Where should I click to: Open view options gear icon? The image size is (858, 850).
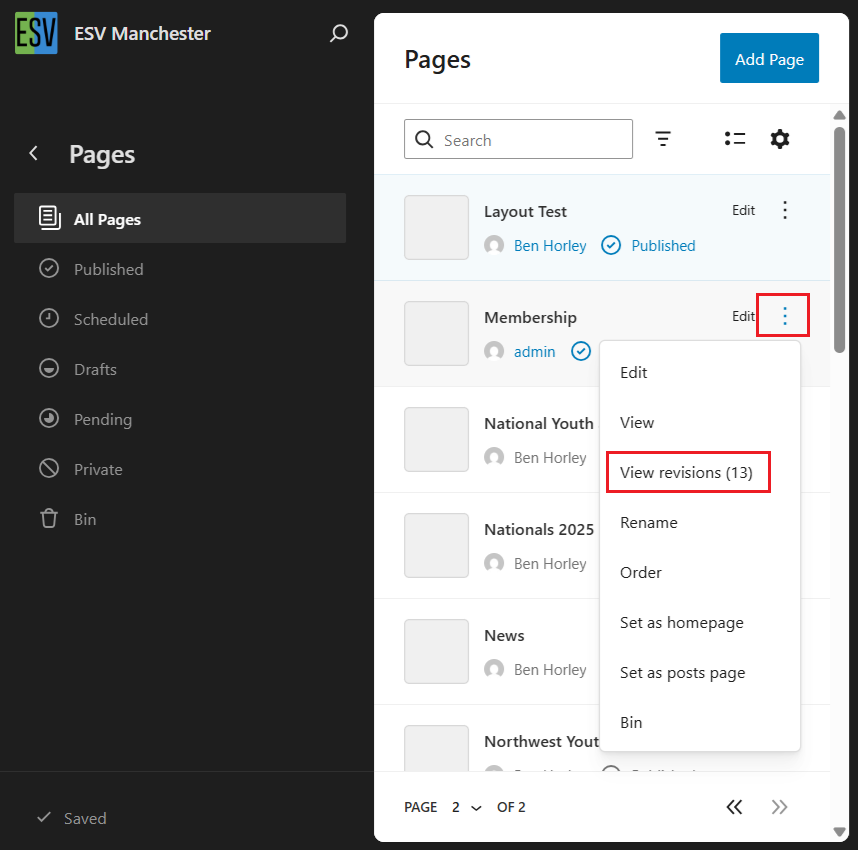[780, 139]
